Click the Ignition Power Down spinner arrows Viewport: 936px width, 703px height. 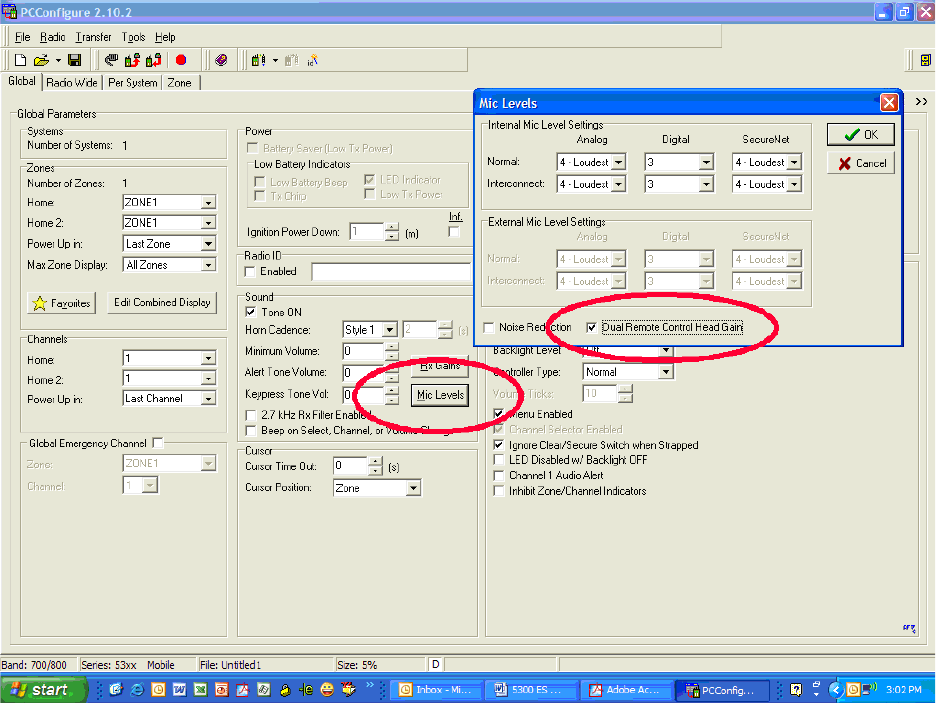(392, 232)
